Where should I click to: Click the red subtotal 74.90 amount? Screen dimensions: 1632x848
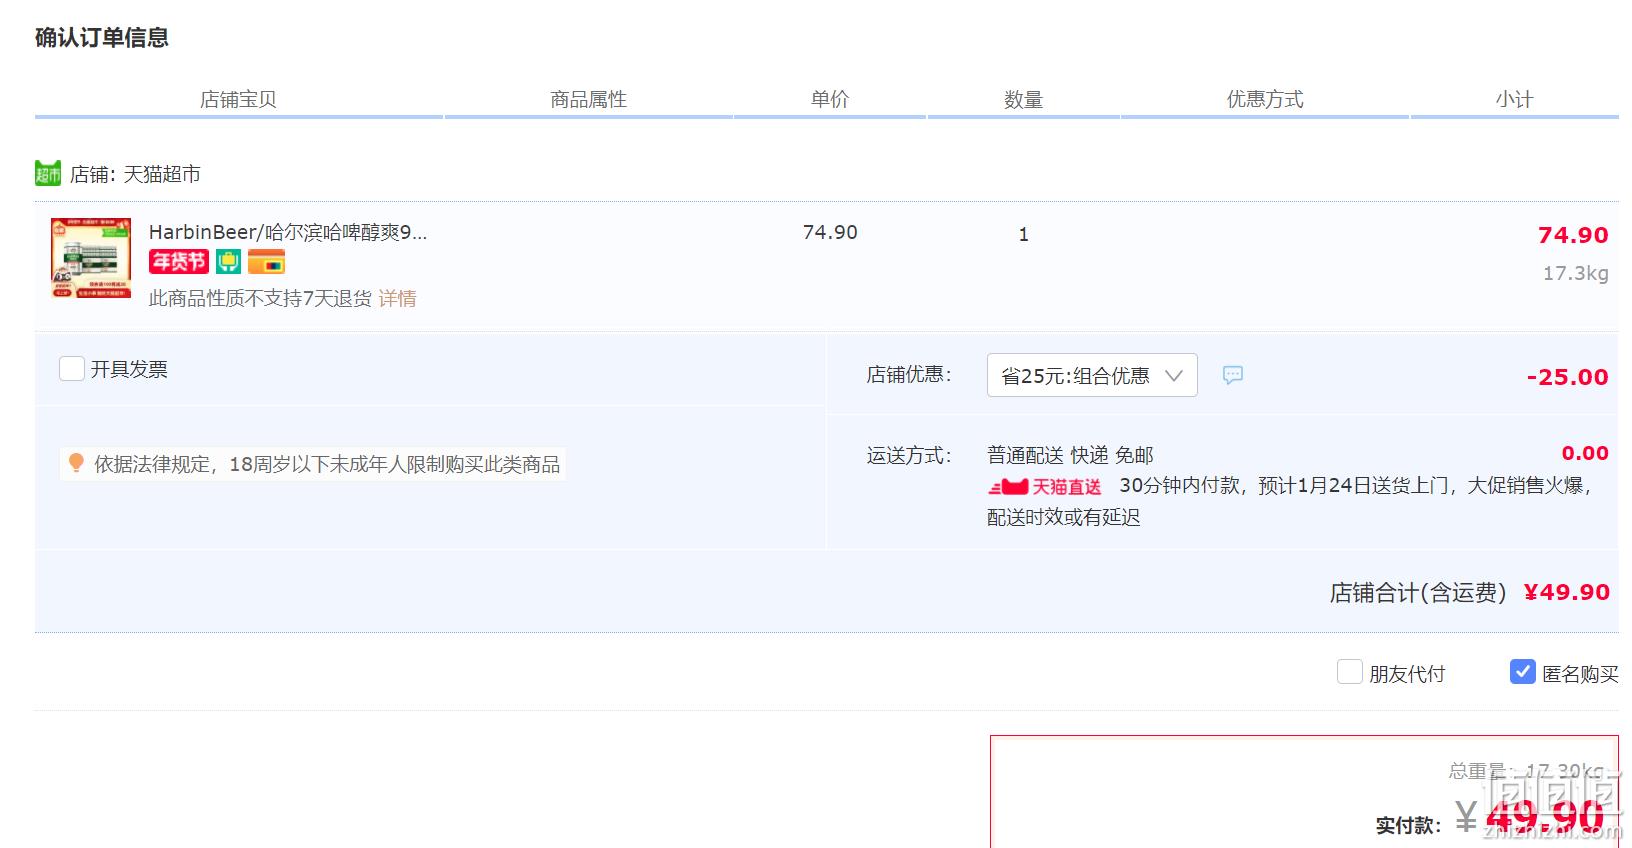[1573, 235]
